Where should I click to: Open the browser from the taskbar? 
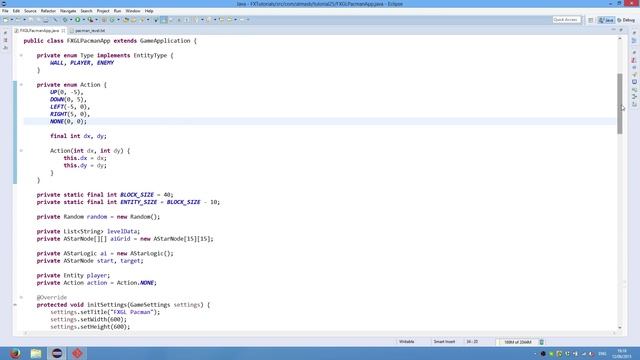(x=15, y=353)
